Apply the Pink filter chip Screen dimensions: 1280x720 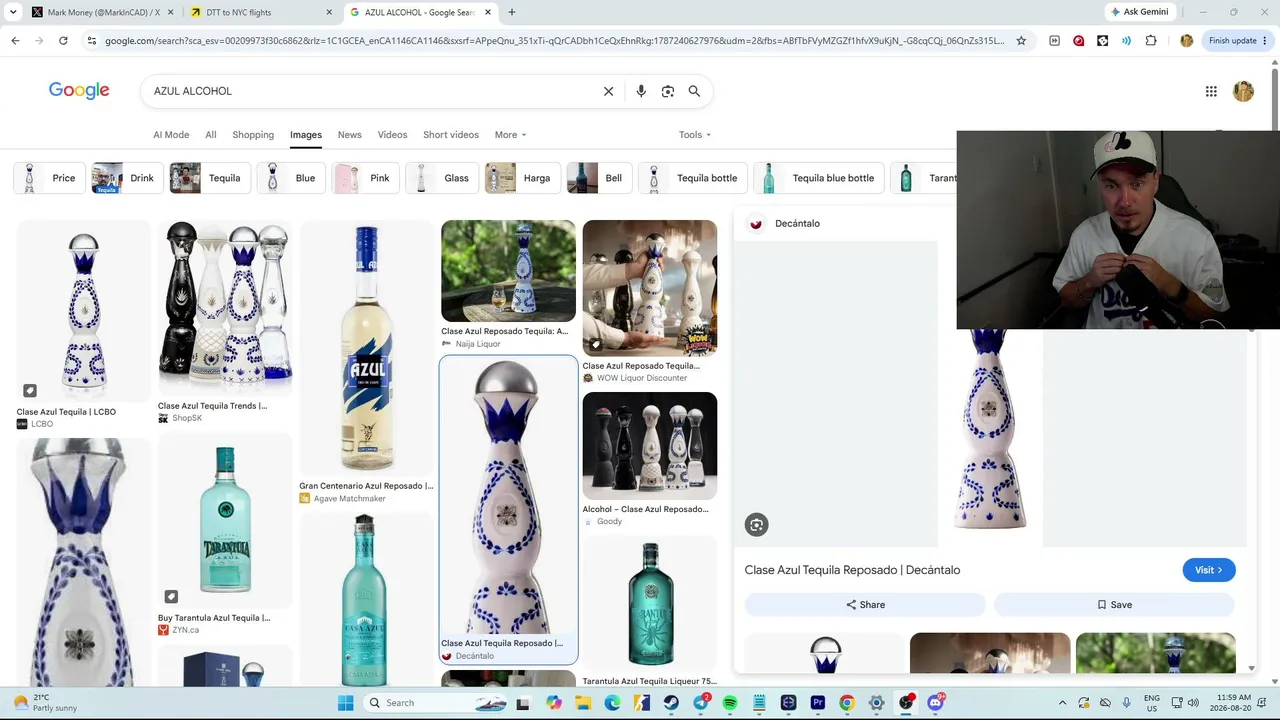(364, 178)
